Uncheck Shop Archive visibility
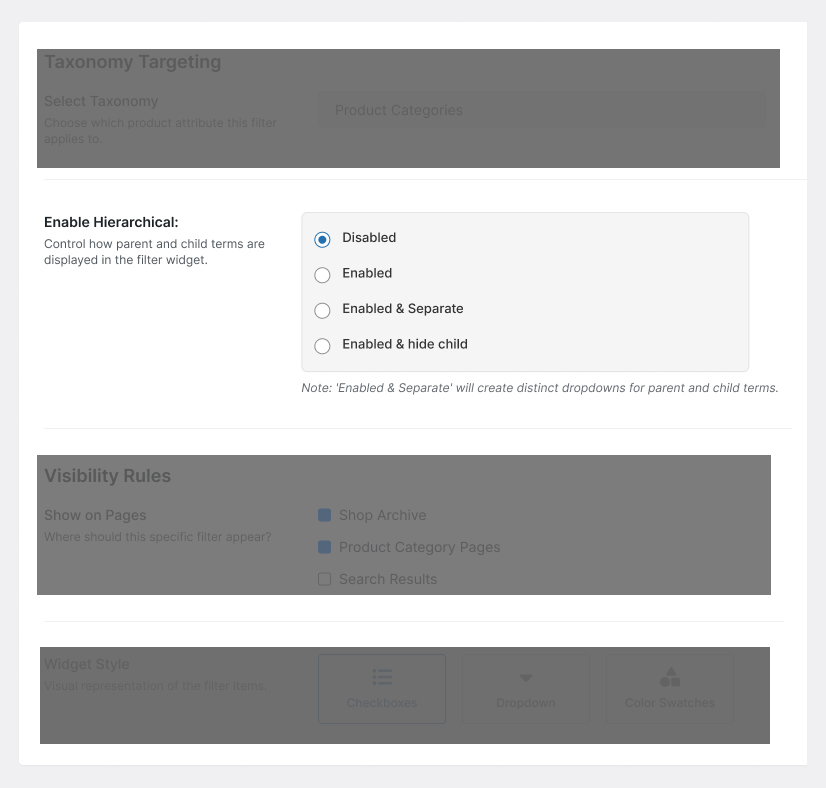This screenshot has width=826, height=788. [324, 515]
